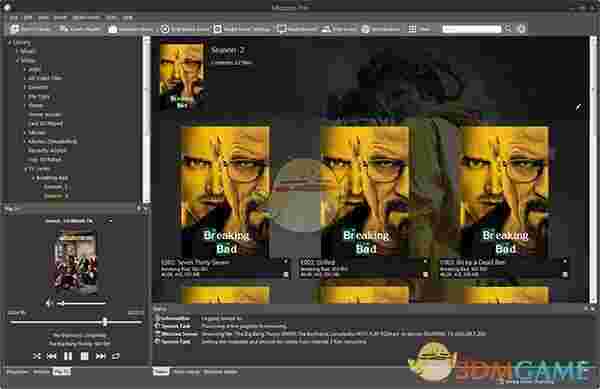Switch to the first bottom-left tab
The image size is (600, 389).
(x=18, y=372)
